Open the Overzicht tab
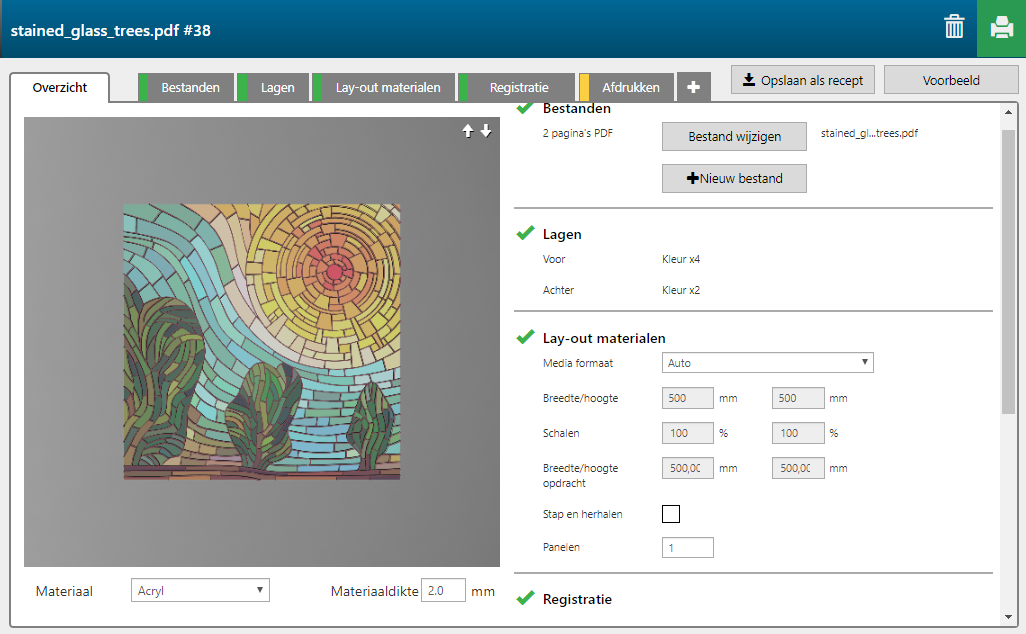The height and width of the screenshot is (634, 1026). pos(60,87)
